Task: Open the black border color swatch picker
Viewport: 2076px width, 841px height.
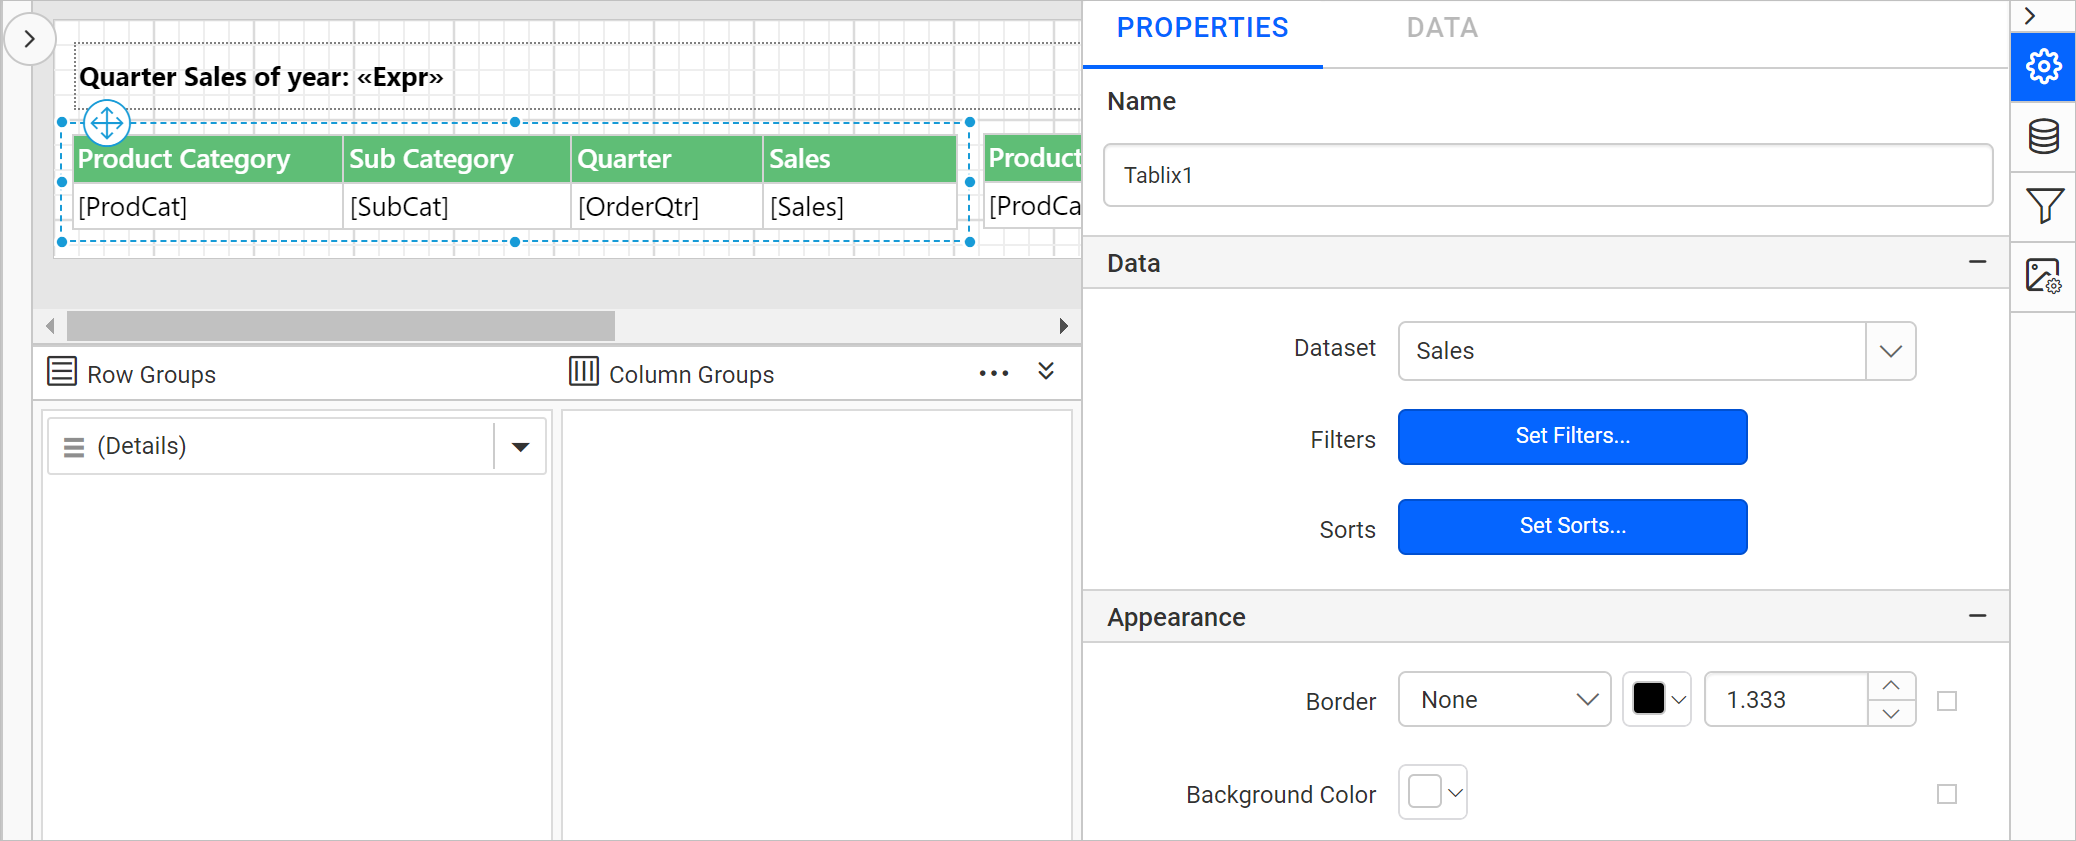Action: coord(1657,700)
